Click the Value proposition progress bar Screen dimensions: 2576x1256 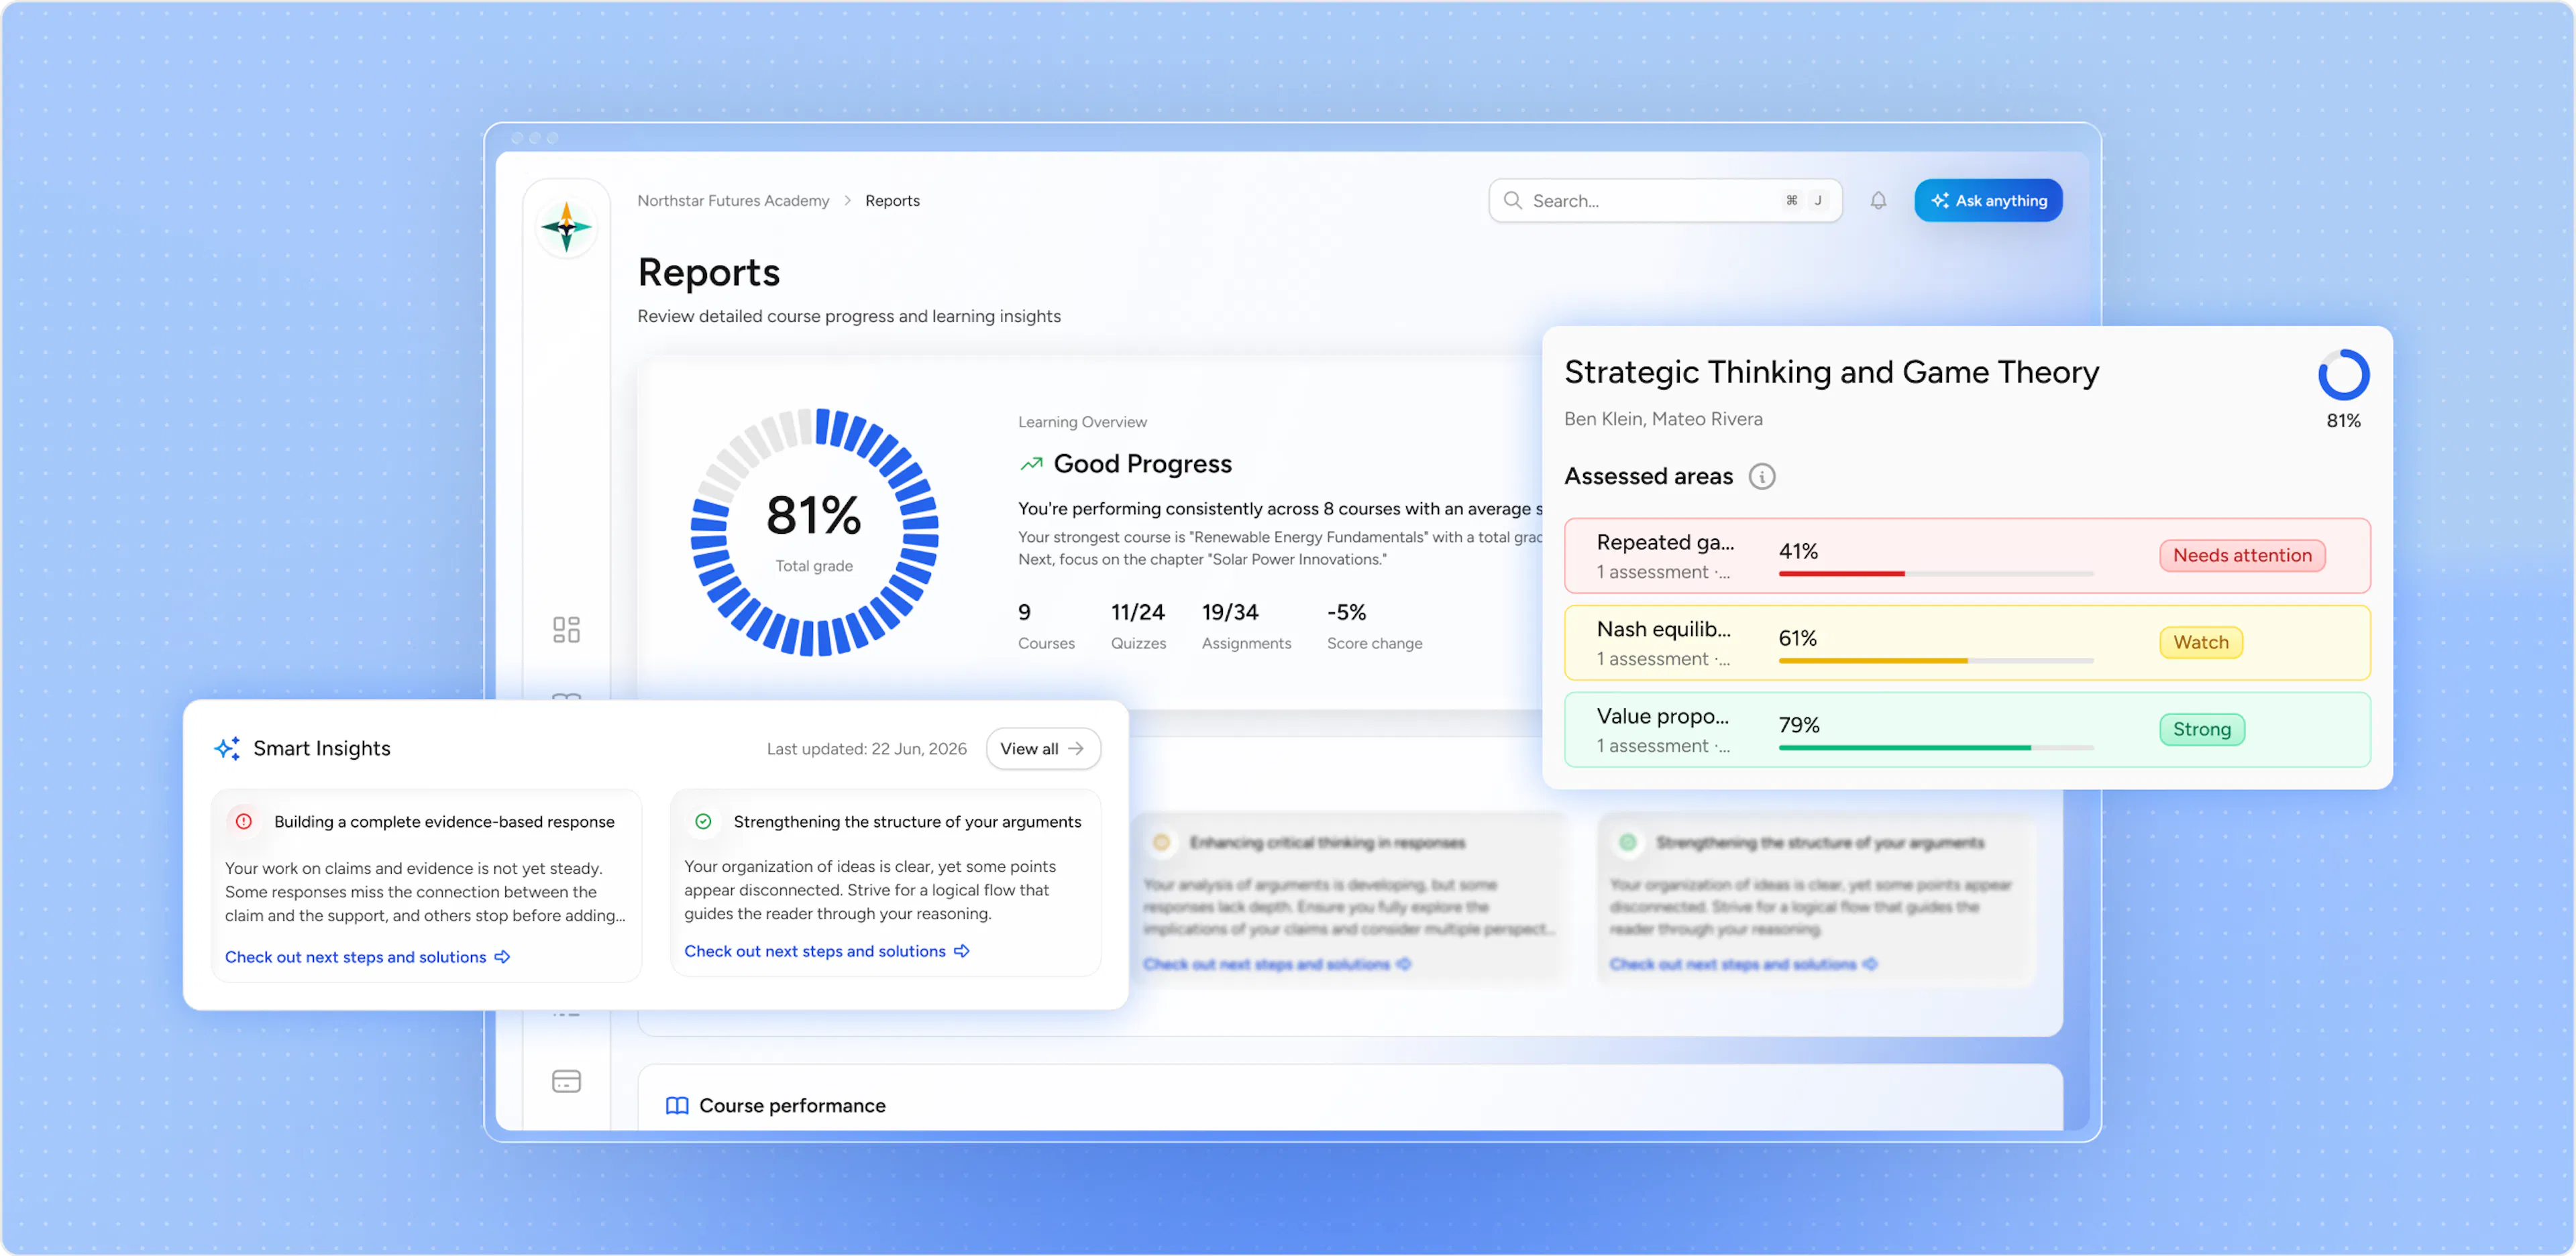[x=1935, y=747]
